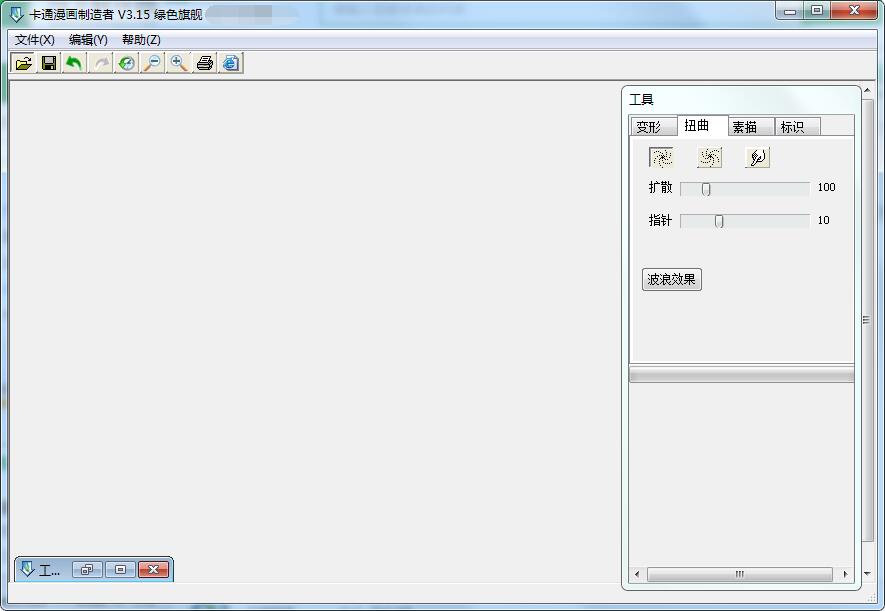885x611 pixels.
Task: Open the 帮助(Z) menu
Action: [x=141, y=40]
